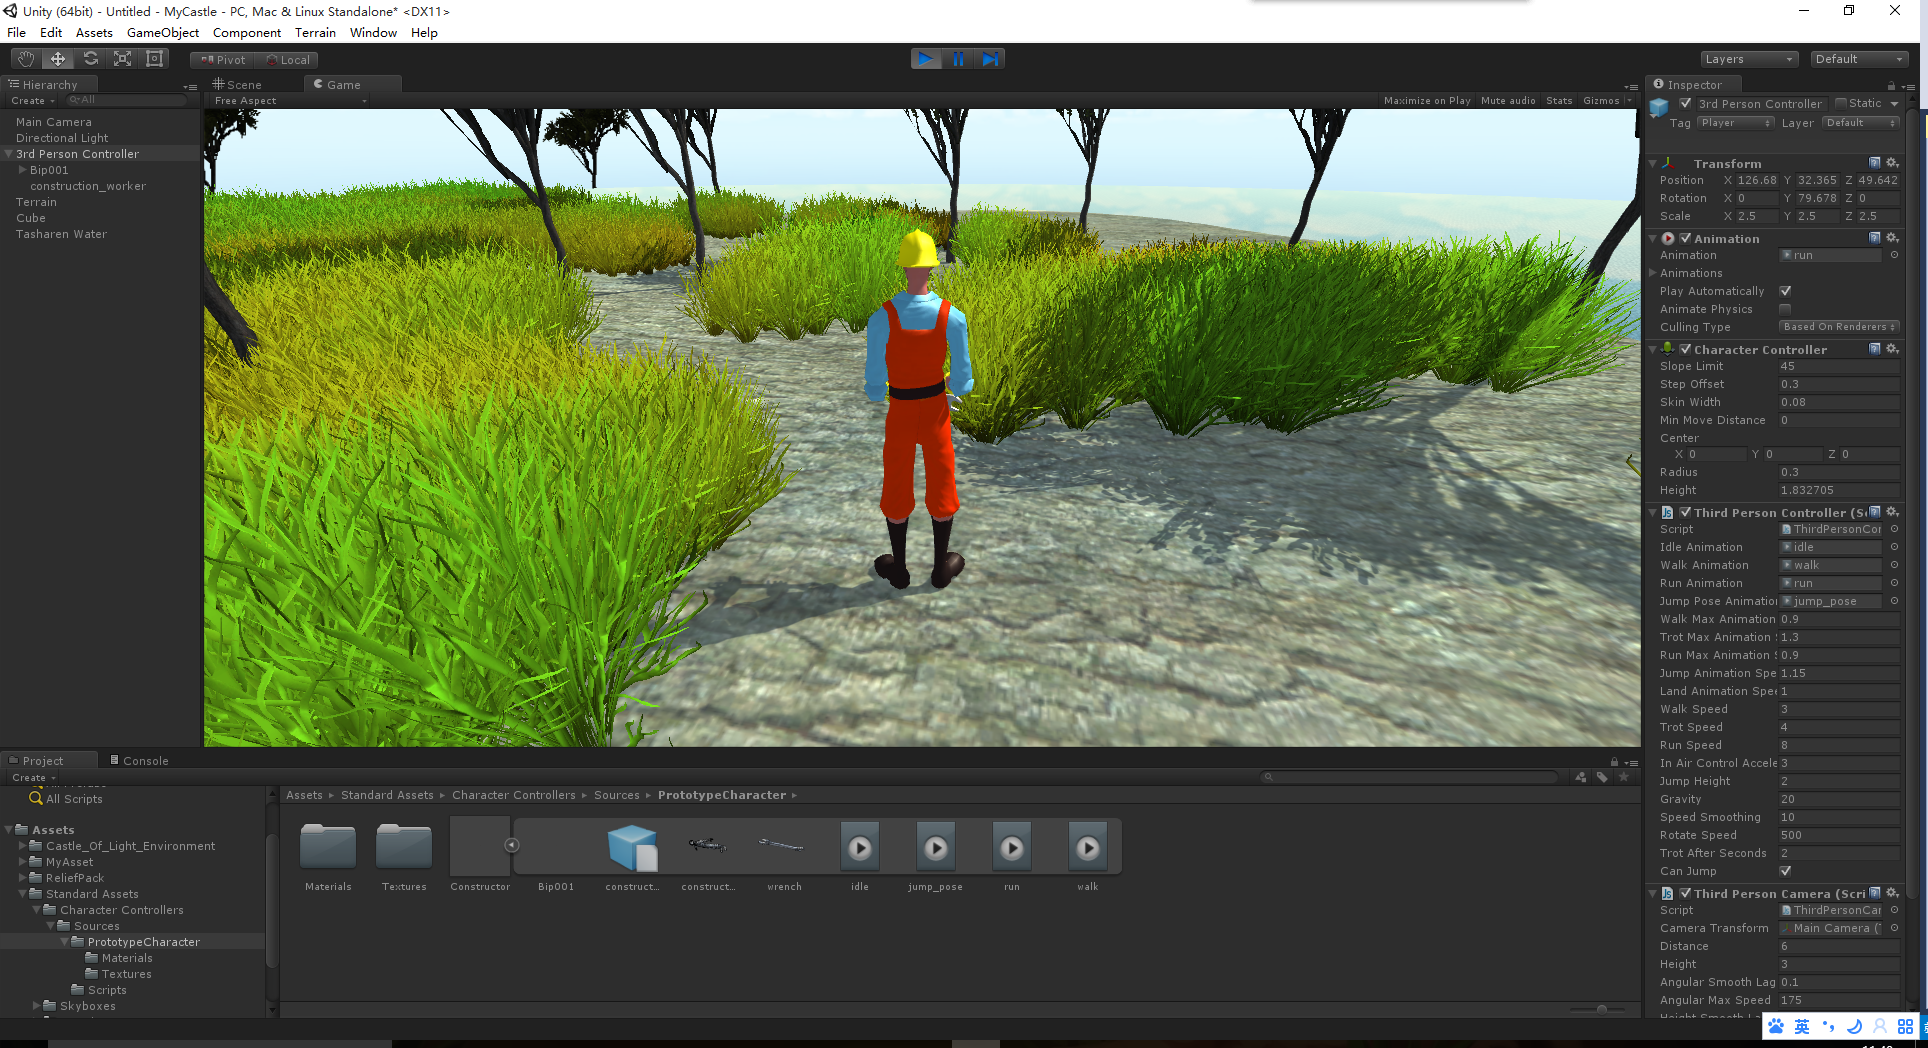1928x1048 pixels.
Task: Open object picker for the Animation clip field
Action: pos(1894,255)
